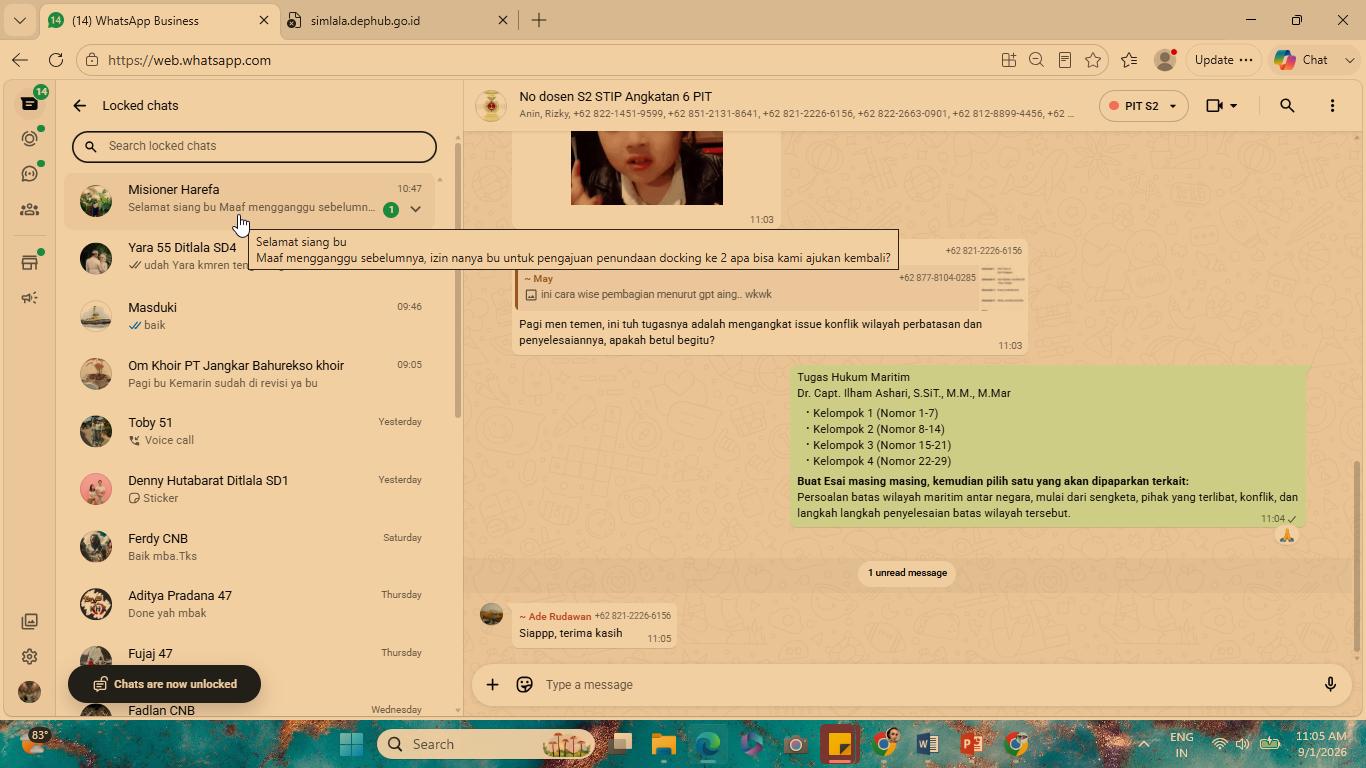Open attach menu with plus icon

point(492,685)
